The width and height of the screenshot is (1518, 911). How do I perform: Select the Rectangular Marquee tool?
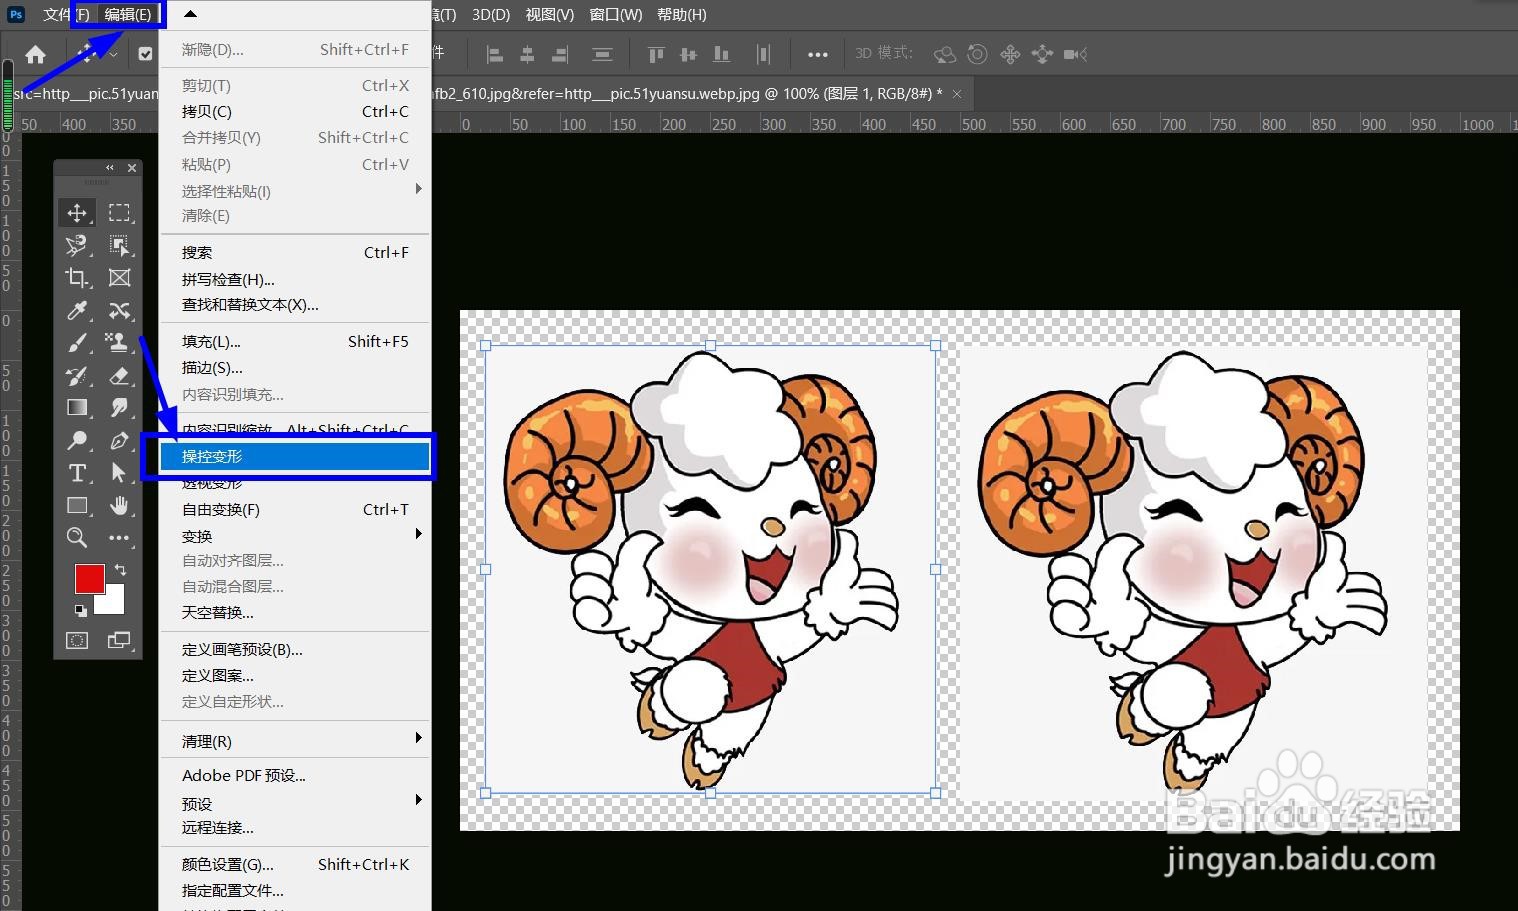(x=120, y=213)
